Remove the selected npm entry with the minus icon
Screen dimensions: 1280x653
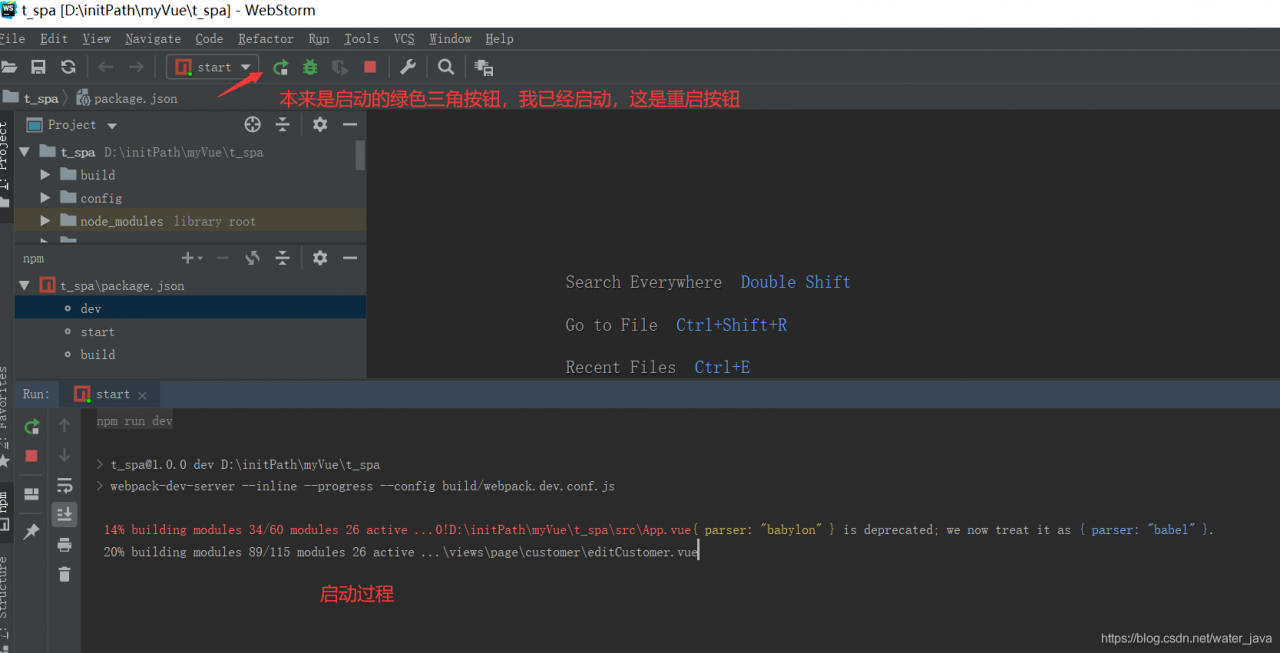[x=223, y=258]
